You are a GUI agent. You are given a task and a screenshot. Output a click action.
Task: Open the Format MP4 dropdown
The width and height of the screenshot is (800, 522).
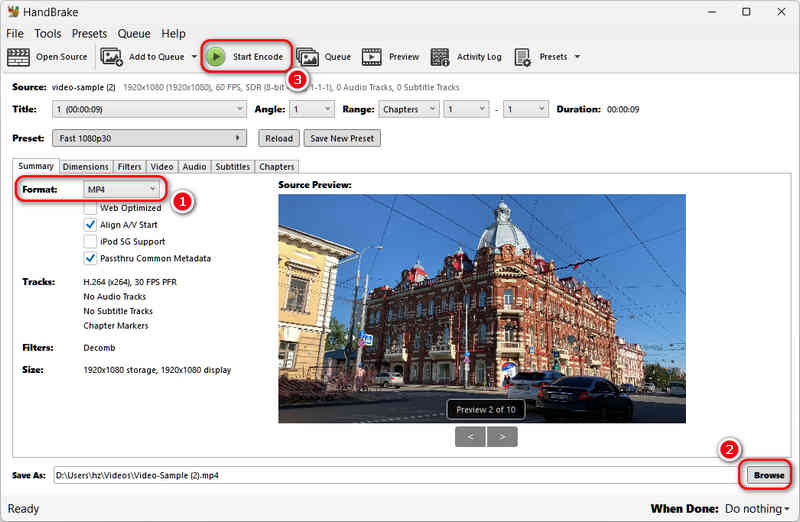point(121,189)
